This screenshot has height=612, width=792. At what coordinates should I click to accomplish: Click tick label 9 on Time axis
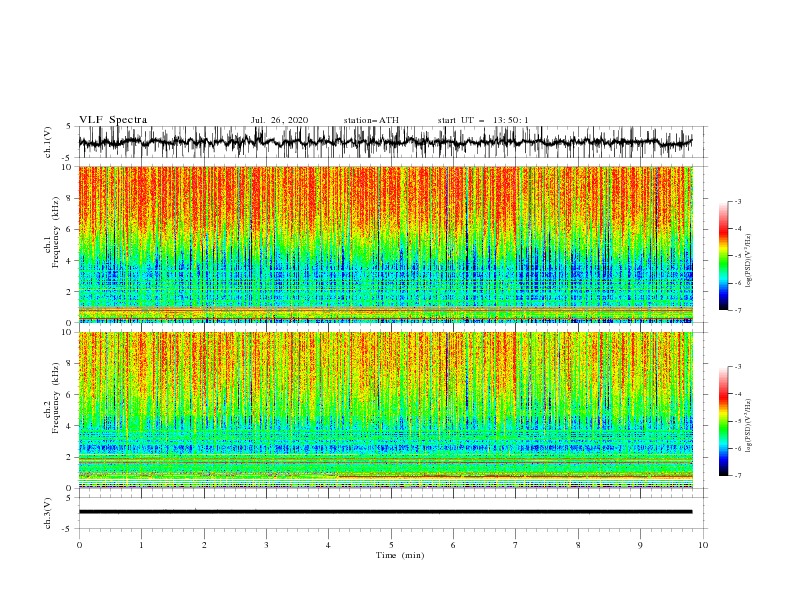coord(640,545)
